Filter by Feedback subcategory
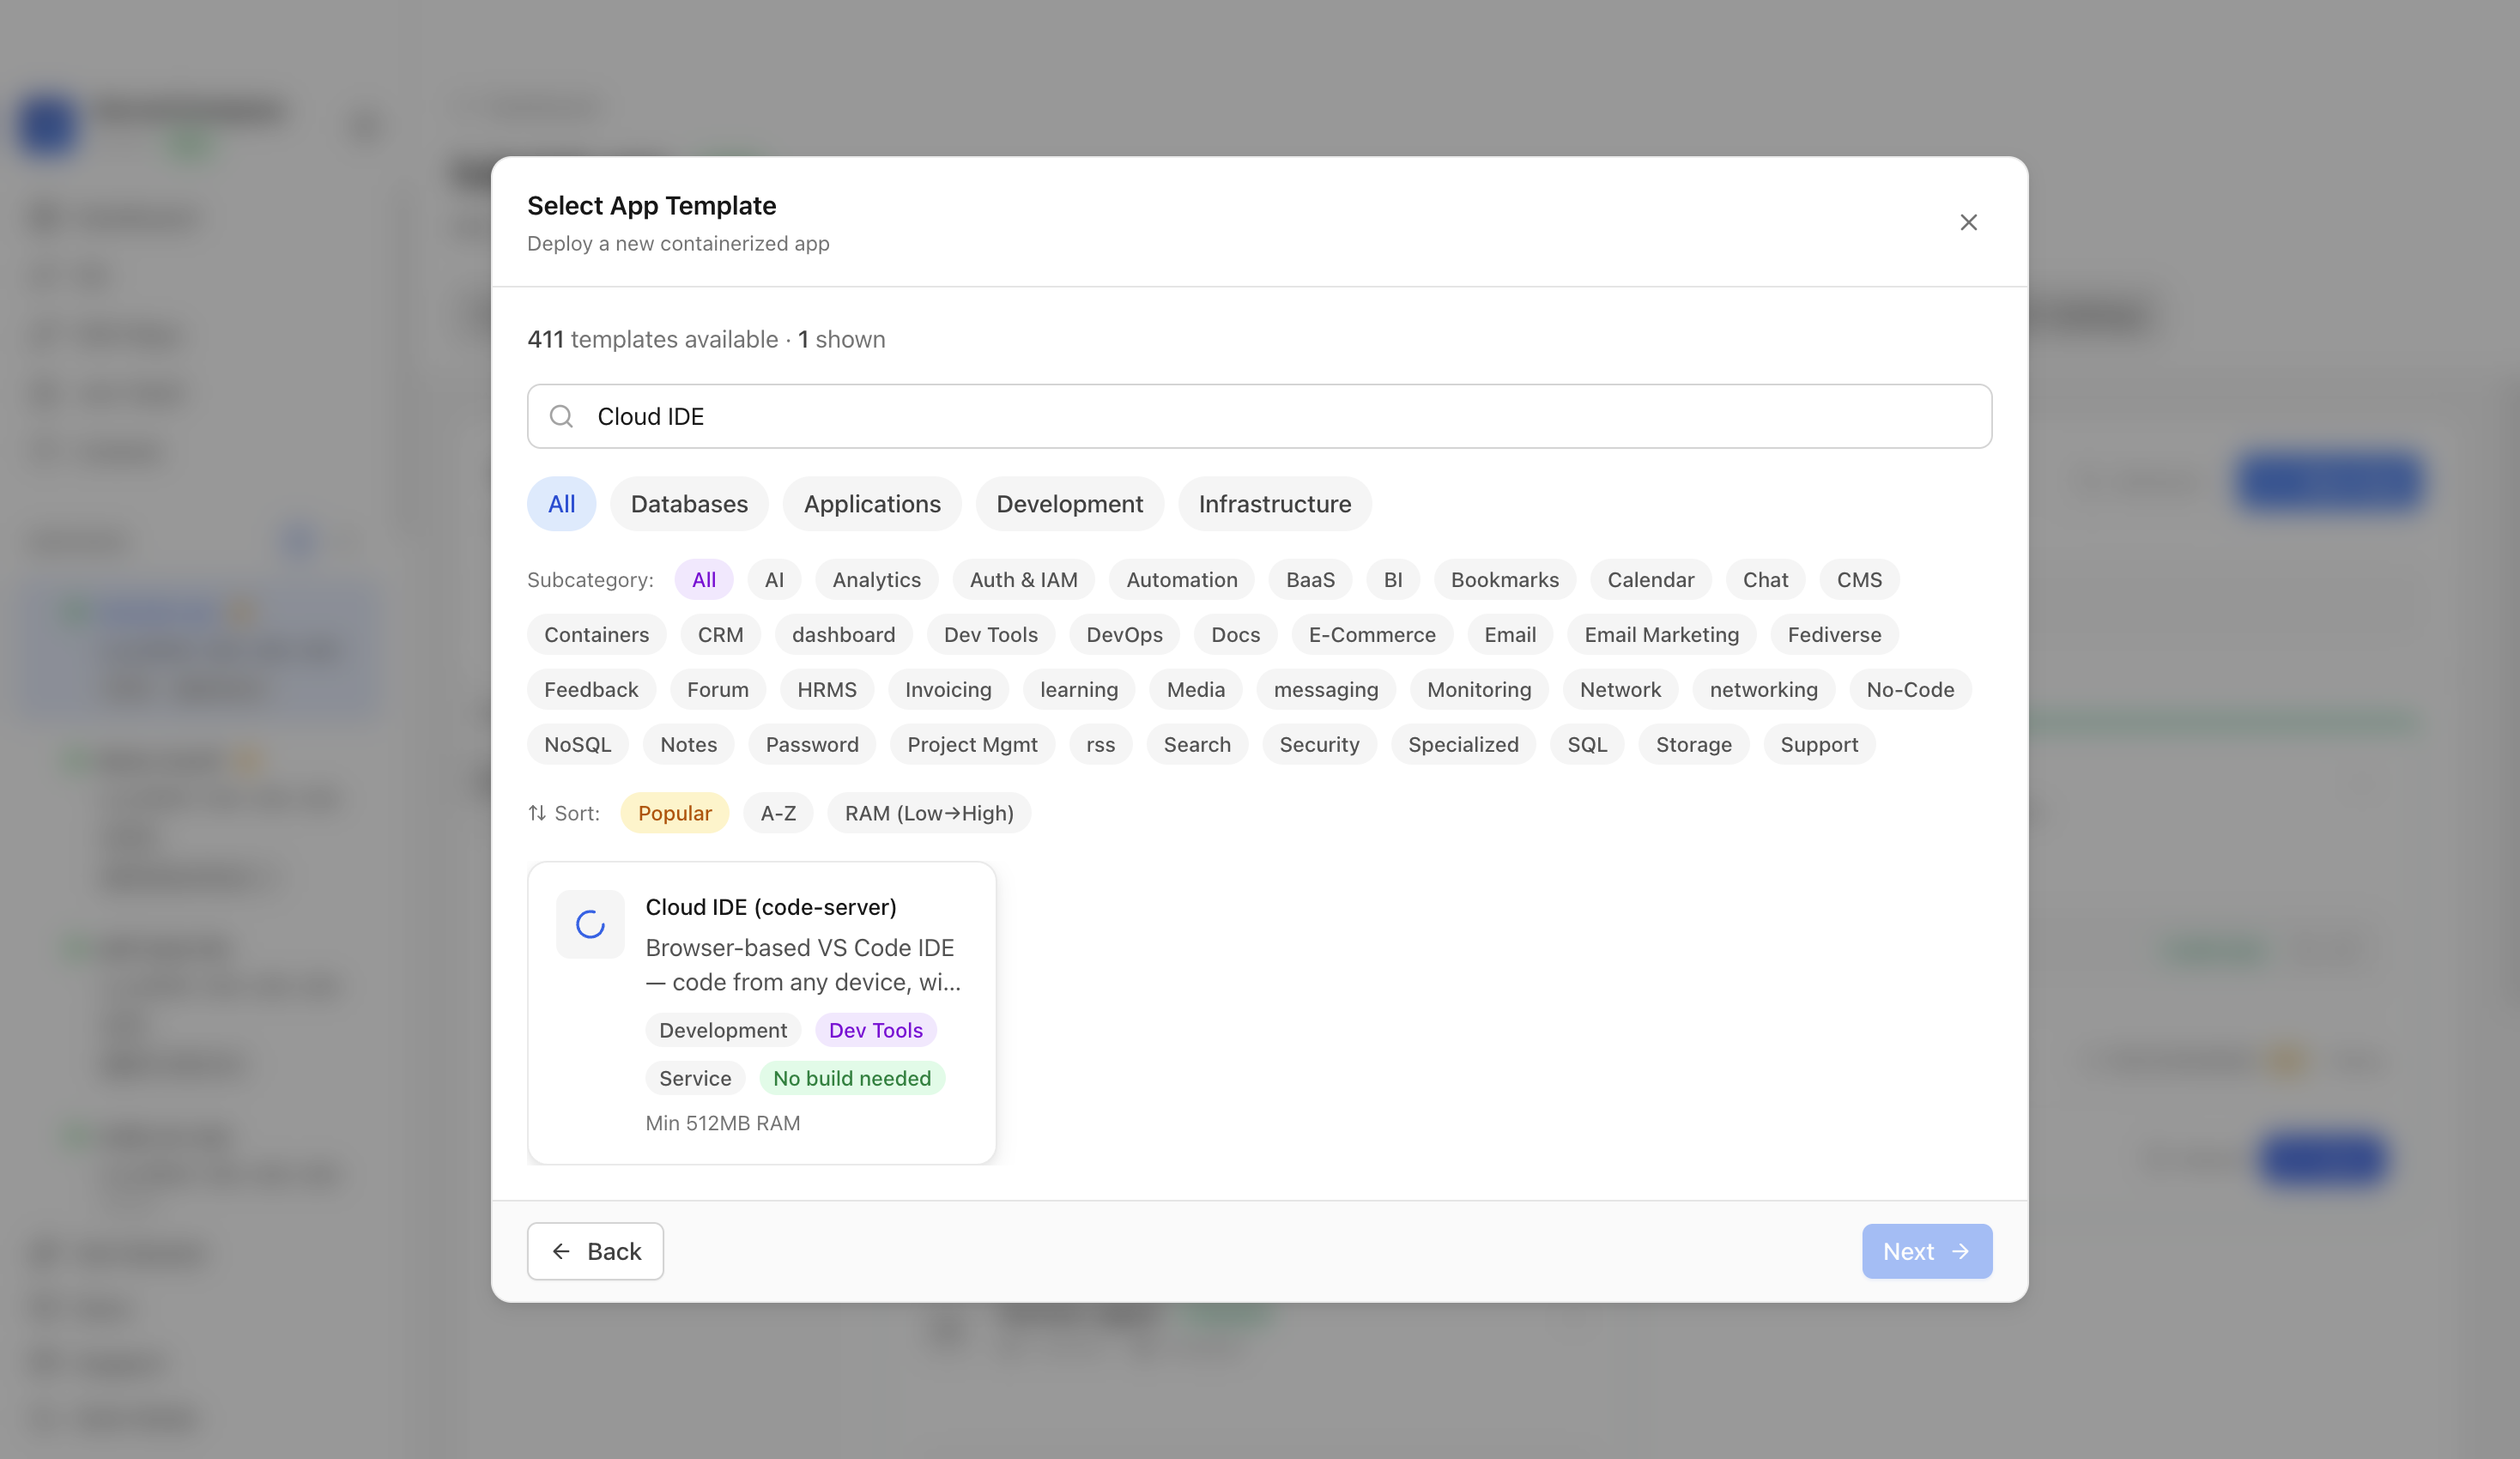 pyautogui.click(x=591, y=690)
